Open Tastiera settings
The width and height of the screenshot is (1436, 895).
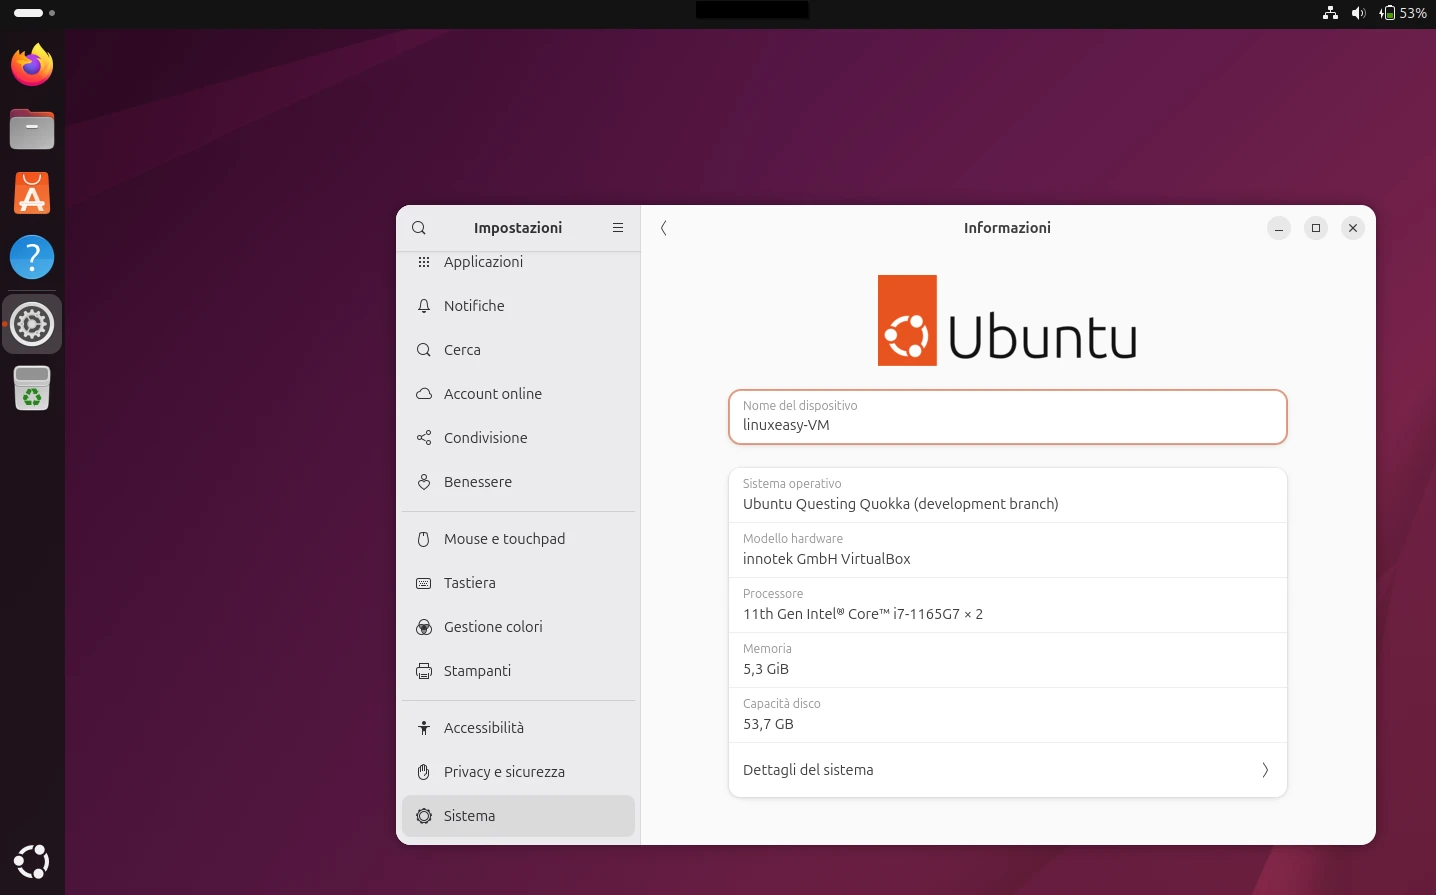pos(470,583)
